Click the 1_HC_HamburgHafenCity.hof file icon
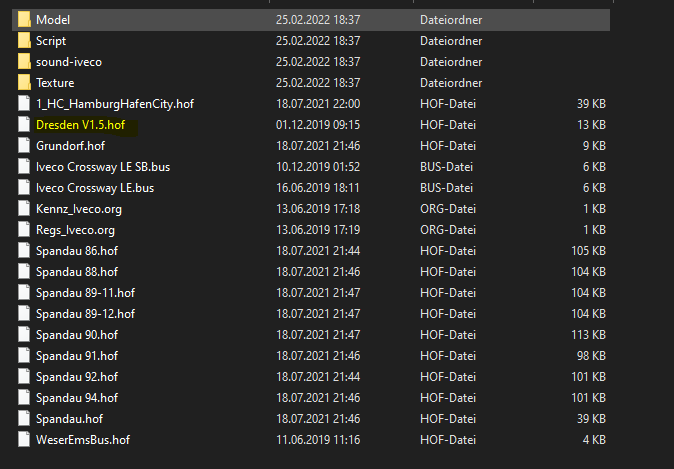Screen dimensions: 674x469 coord(24,103)
